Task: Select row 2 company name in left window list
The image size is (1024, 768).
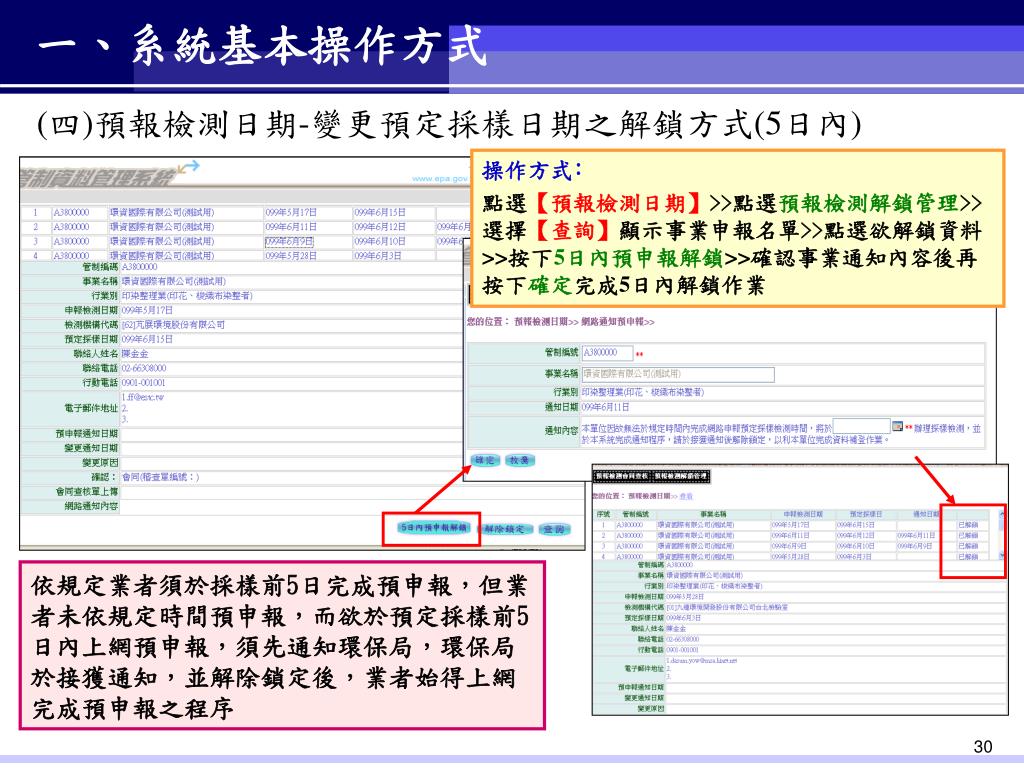Action: point(162,227)
